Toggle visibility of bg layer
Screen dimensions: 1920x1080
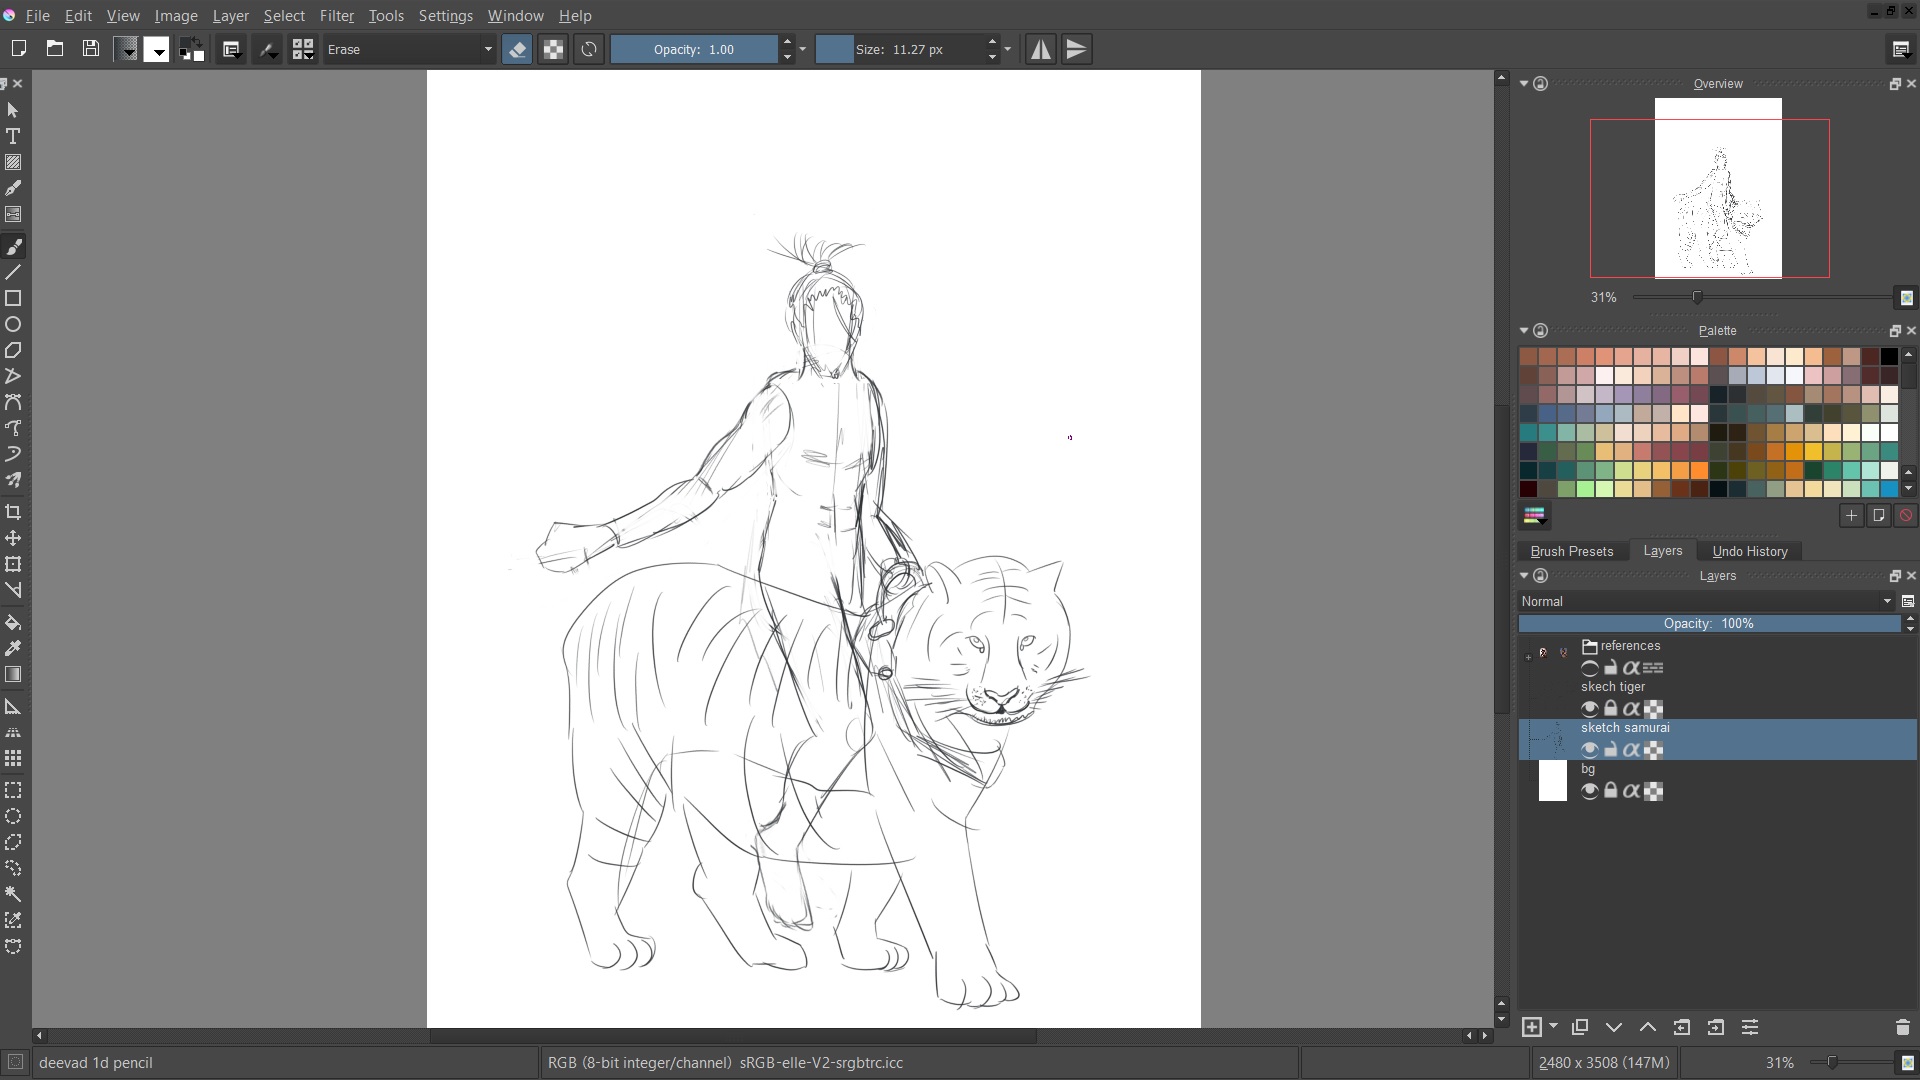click(x=1589, y=791)
